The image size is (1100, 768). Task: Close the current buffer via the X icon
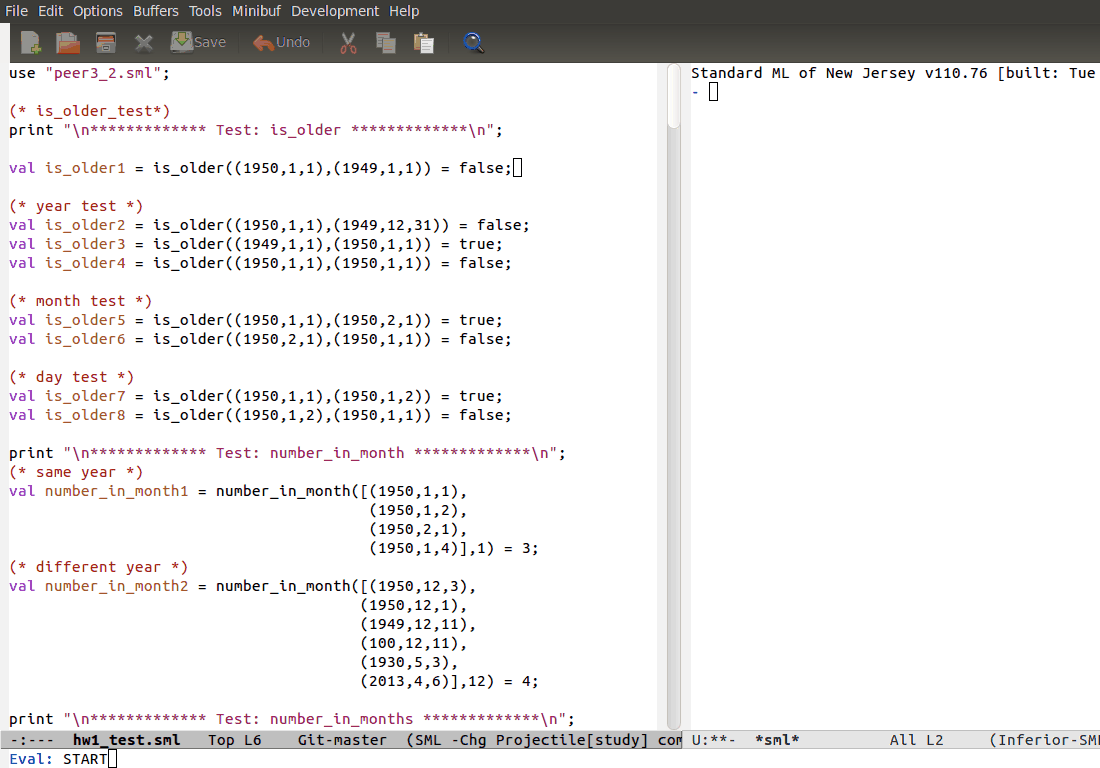click(142, 42)
